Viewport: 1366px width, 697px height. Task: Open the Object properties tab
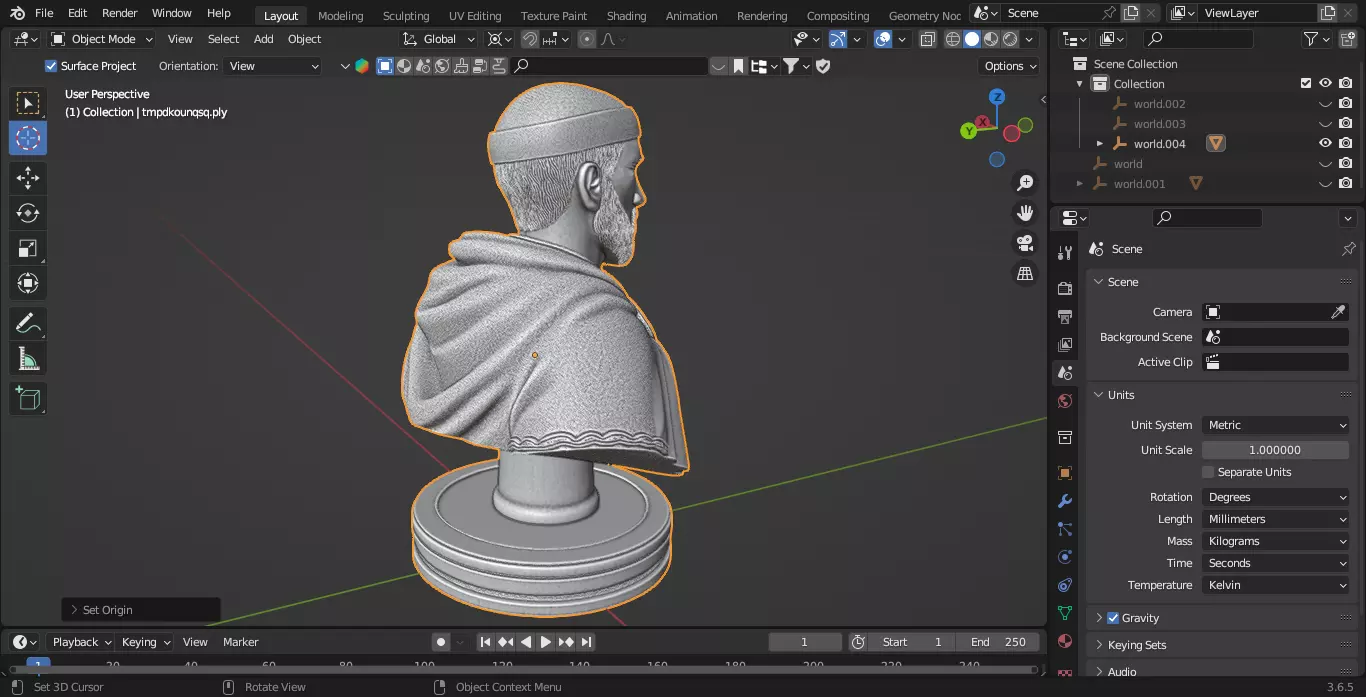tap(1065, 473)
